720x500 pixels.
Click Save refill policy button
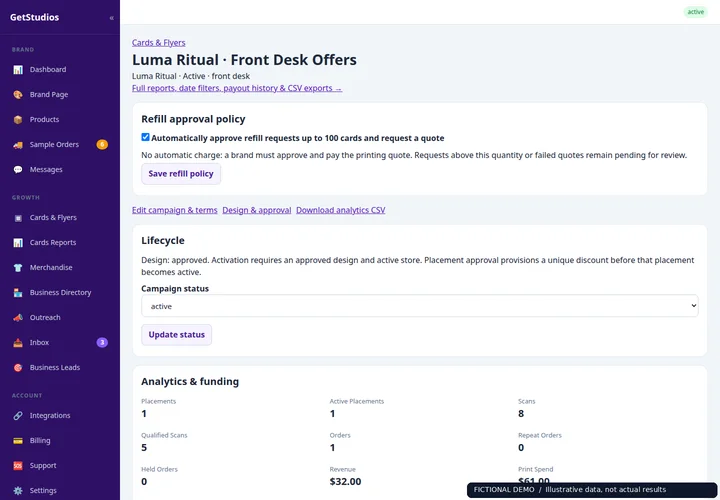tap(181, 174)
